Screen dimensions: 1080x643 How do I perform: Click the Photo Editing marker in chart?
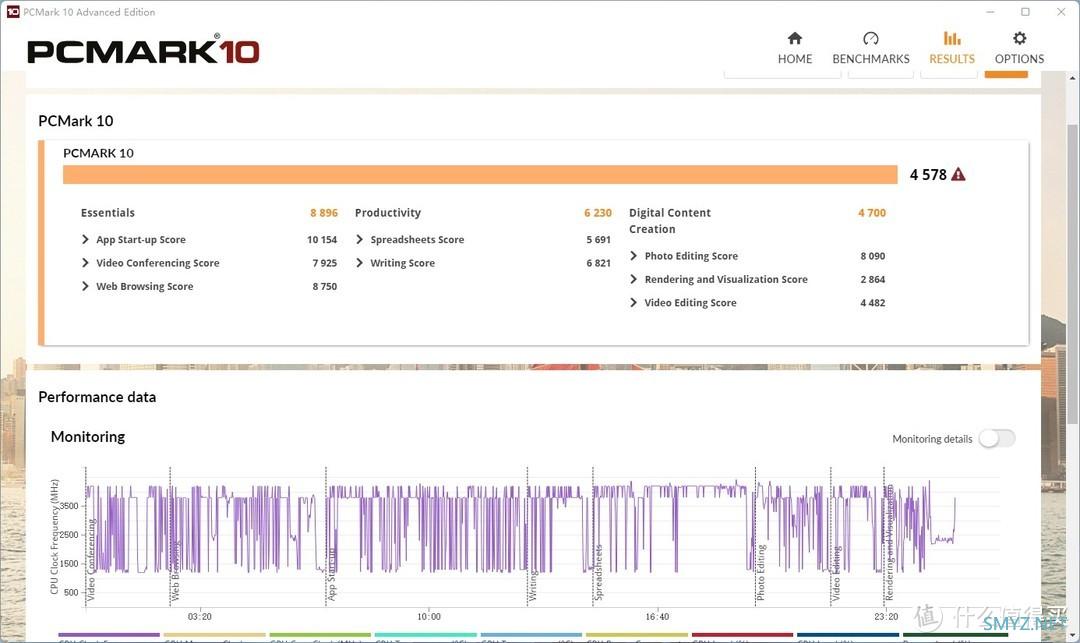click(x=760, y=573)
